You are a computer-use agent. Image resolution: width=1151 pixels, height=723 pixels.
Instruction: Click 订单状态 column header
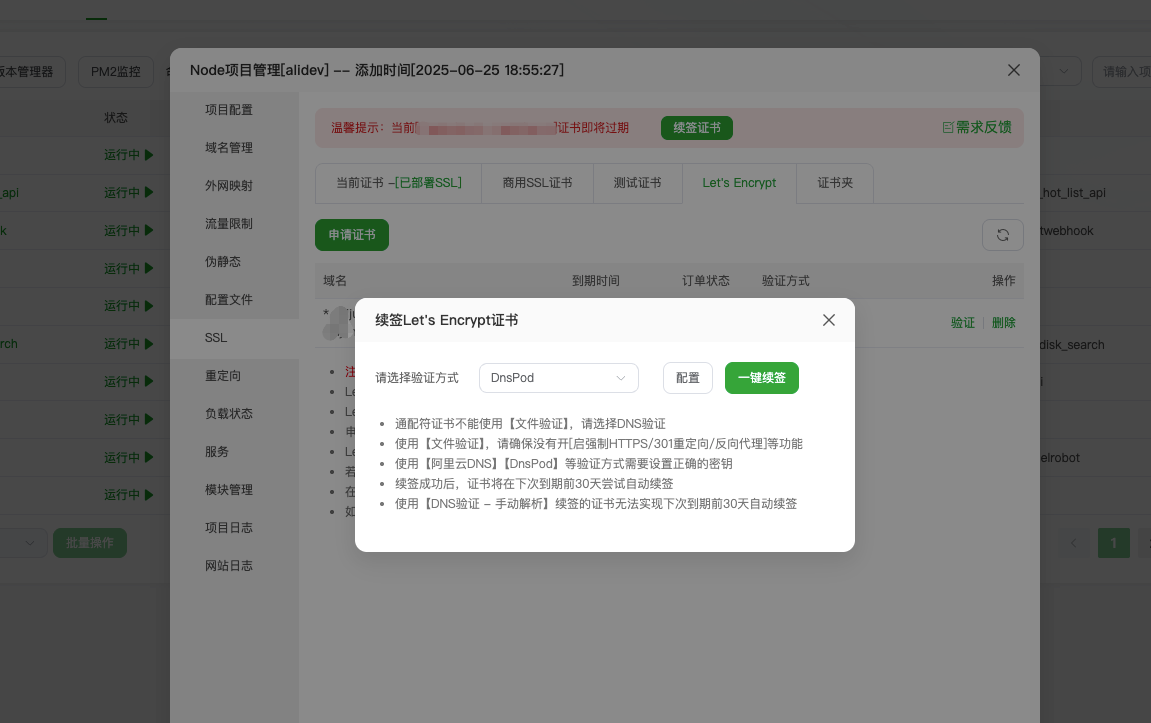705,280
